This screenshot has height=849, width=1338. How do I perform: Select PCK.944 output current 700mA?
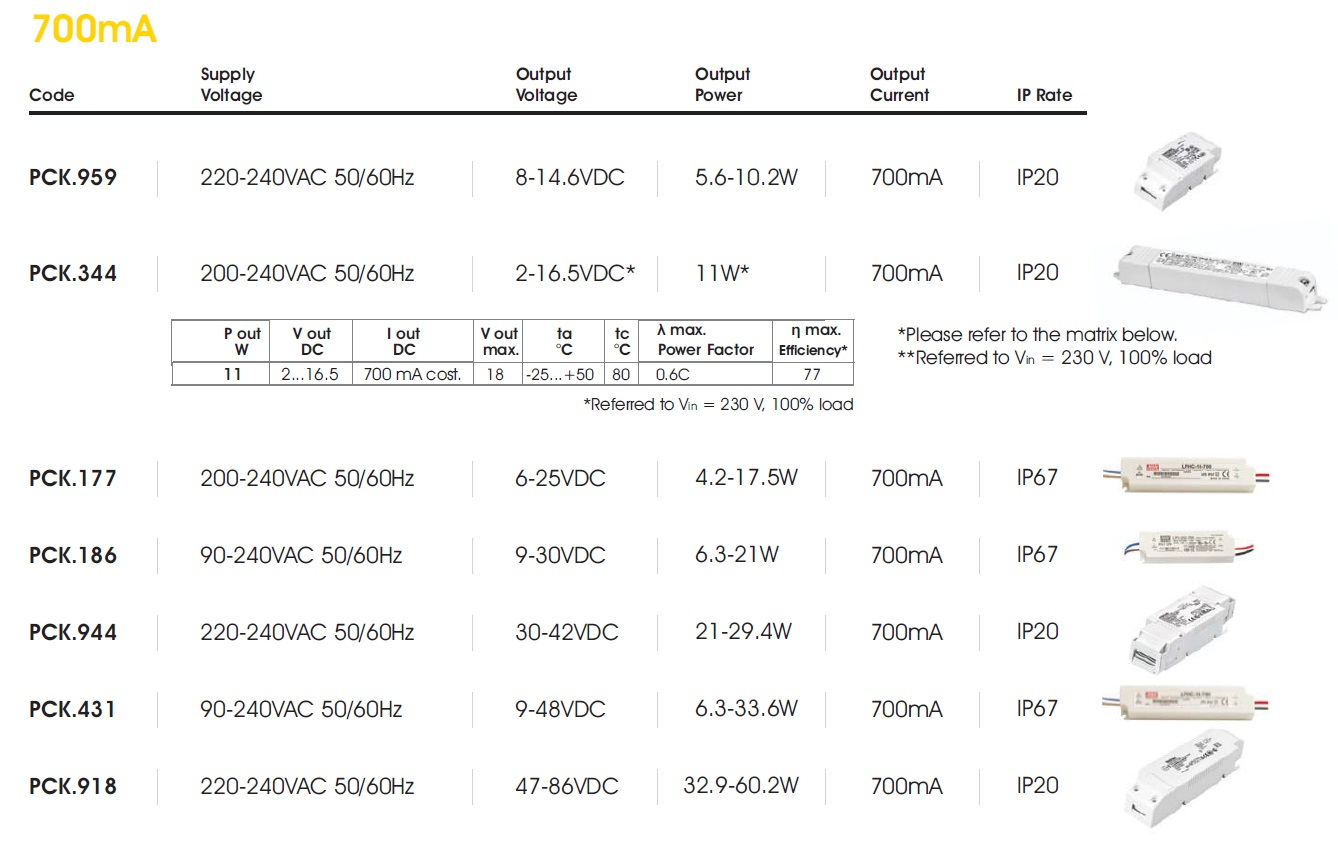(x=906, y=632)
